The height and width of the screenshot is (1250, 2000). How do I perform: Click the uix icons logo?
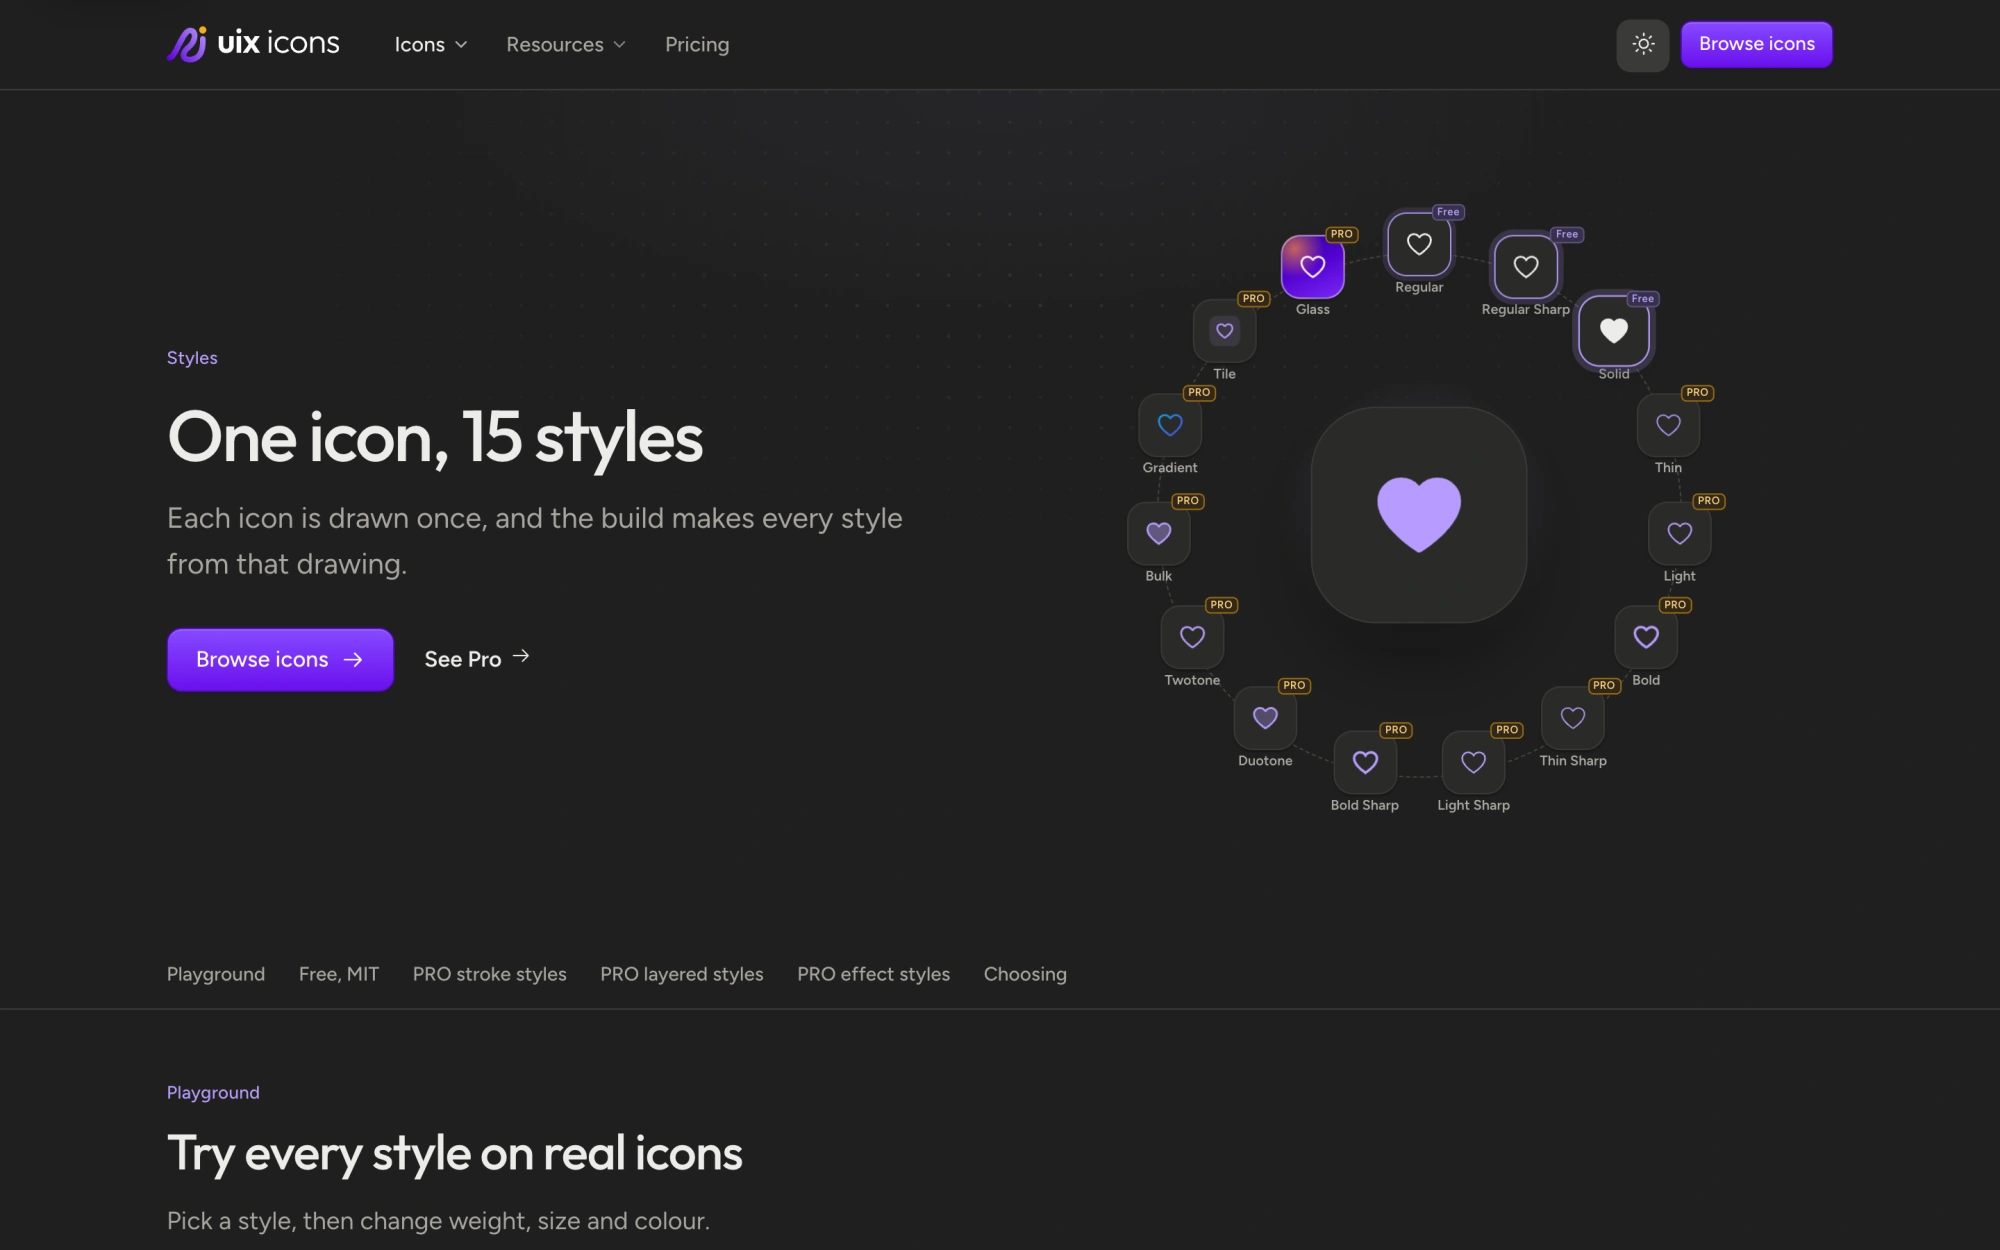click(253, 43)
